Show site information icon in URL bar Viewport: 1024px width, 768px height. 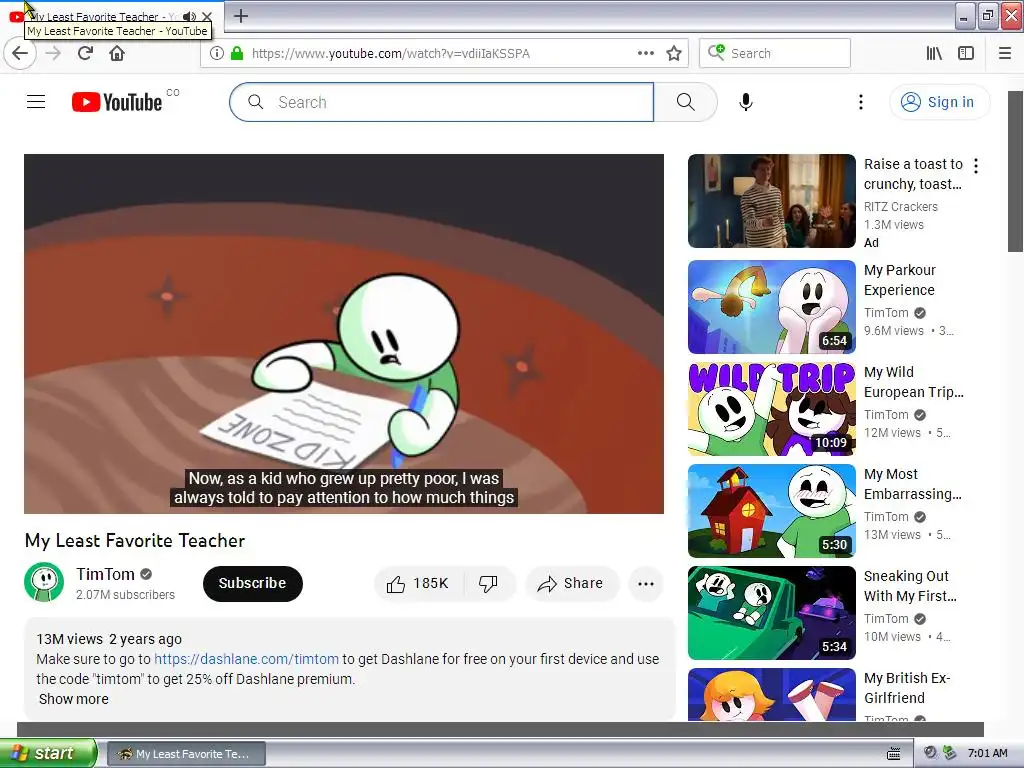(217, 54)
